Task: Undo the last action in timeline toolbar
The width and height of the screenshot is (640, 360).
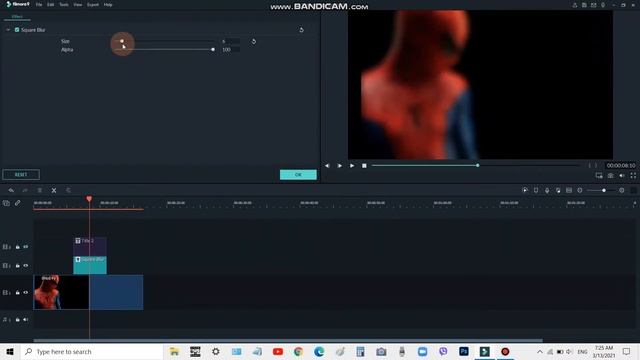Action: point(11,190)
